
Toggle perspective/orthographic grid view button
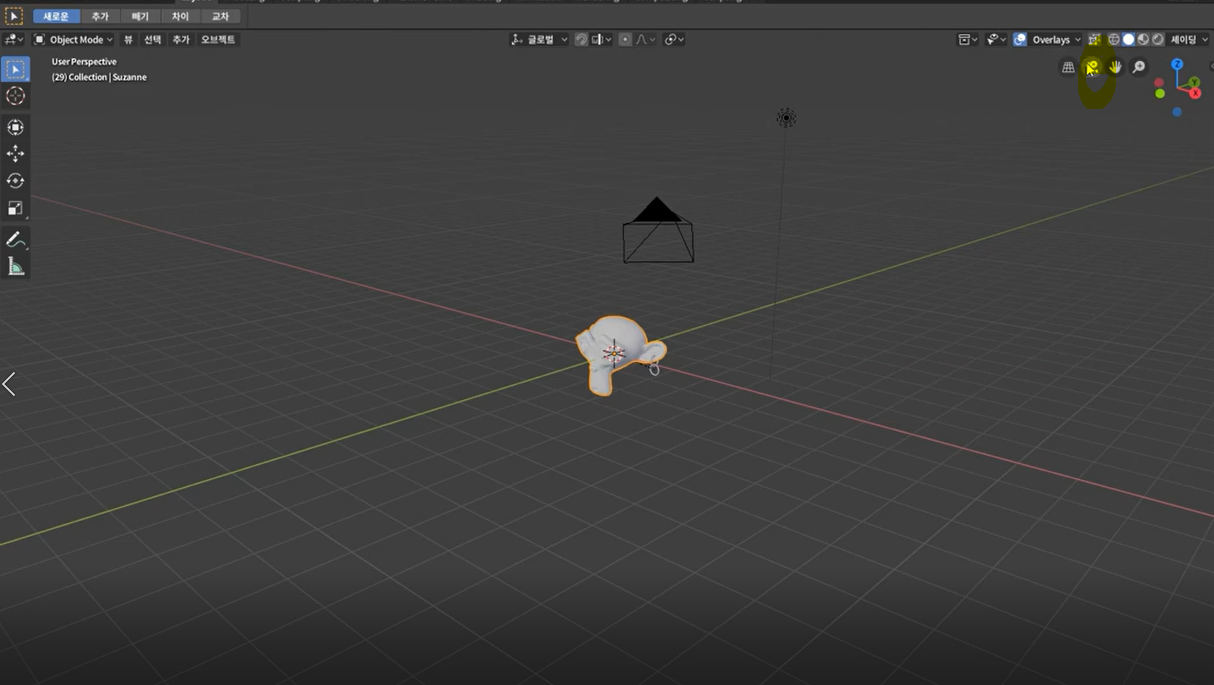[x=1068, y=67]
